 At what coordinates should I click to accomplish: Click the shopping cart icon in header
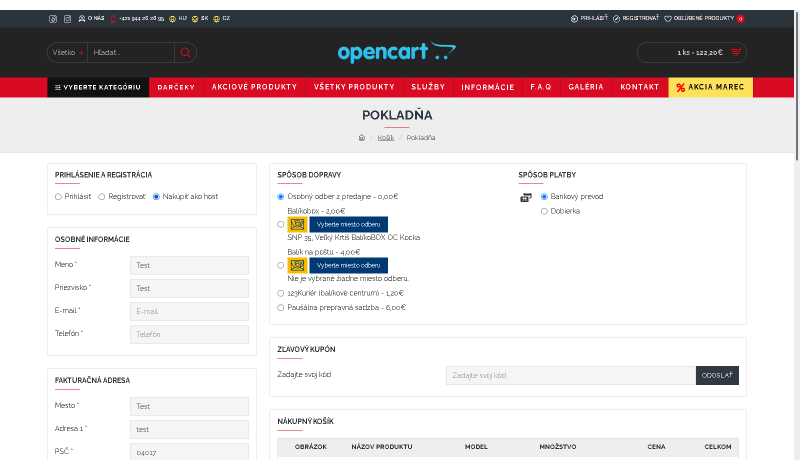click(x=736, y=52)
